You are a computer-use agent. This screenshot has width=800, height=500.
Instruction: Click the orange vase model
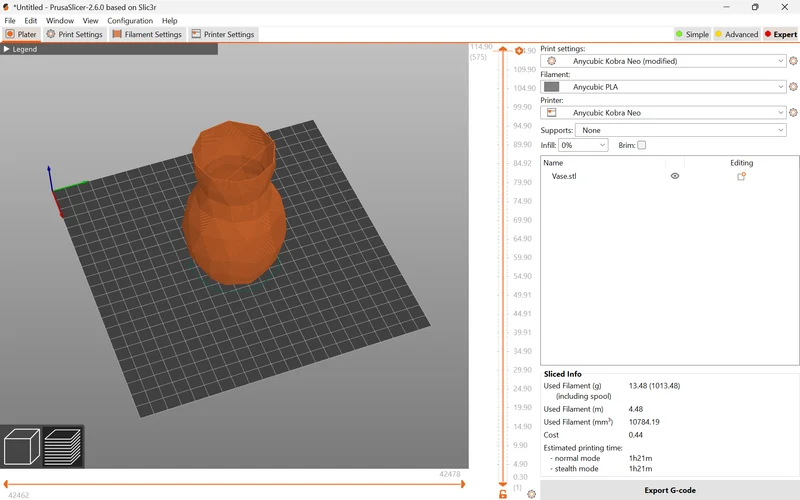coord(234,204)
